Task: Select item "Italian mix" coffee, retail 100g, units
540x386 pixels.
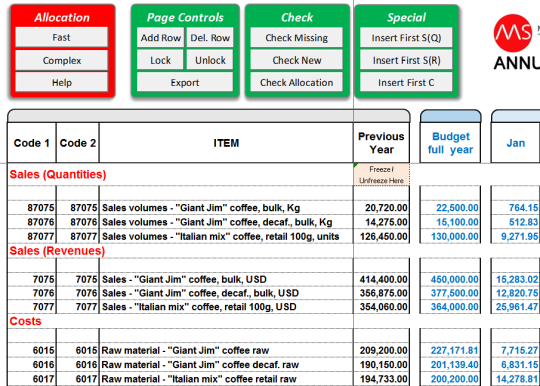Action: point(226,237)
